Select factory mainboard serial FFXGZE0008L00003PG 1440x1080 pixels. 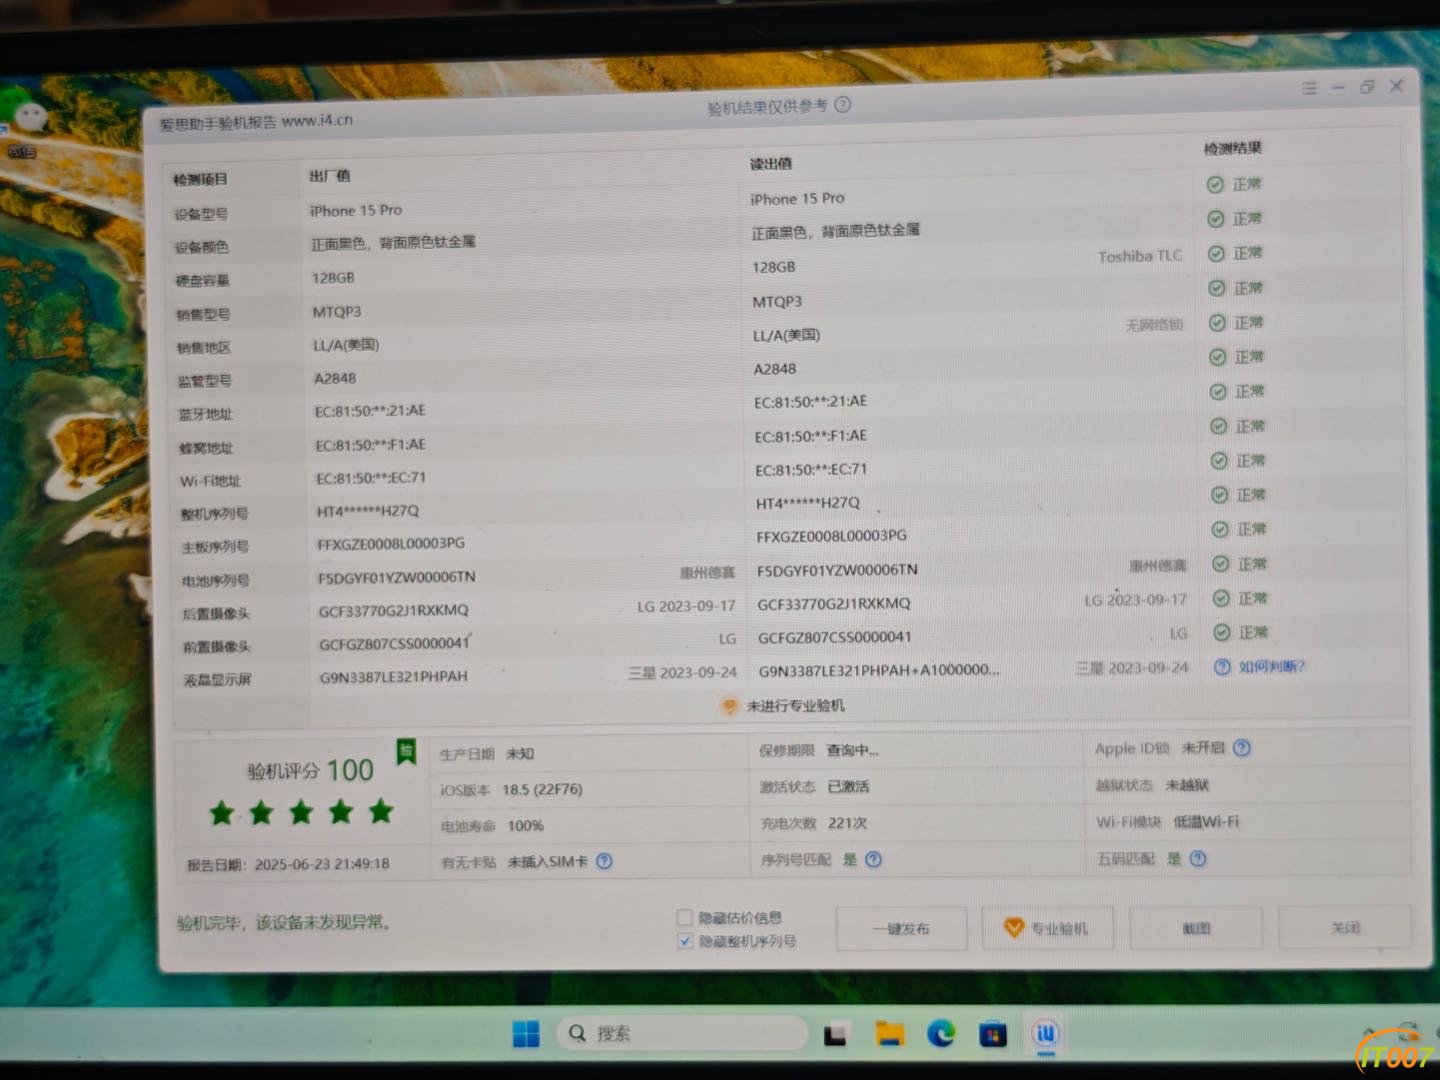click(391, 543)
